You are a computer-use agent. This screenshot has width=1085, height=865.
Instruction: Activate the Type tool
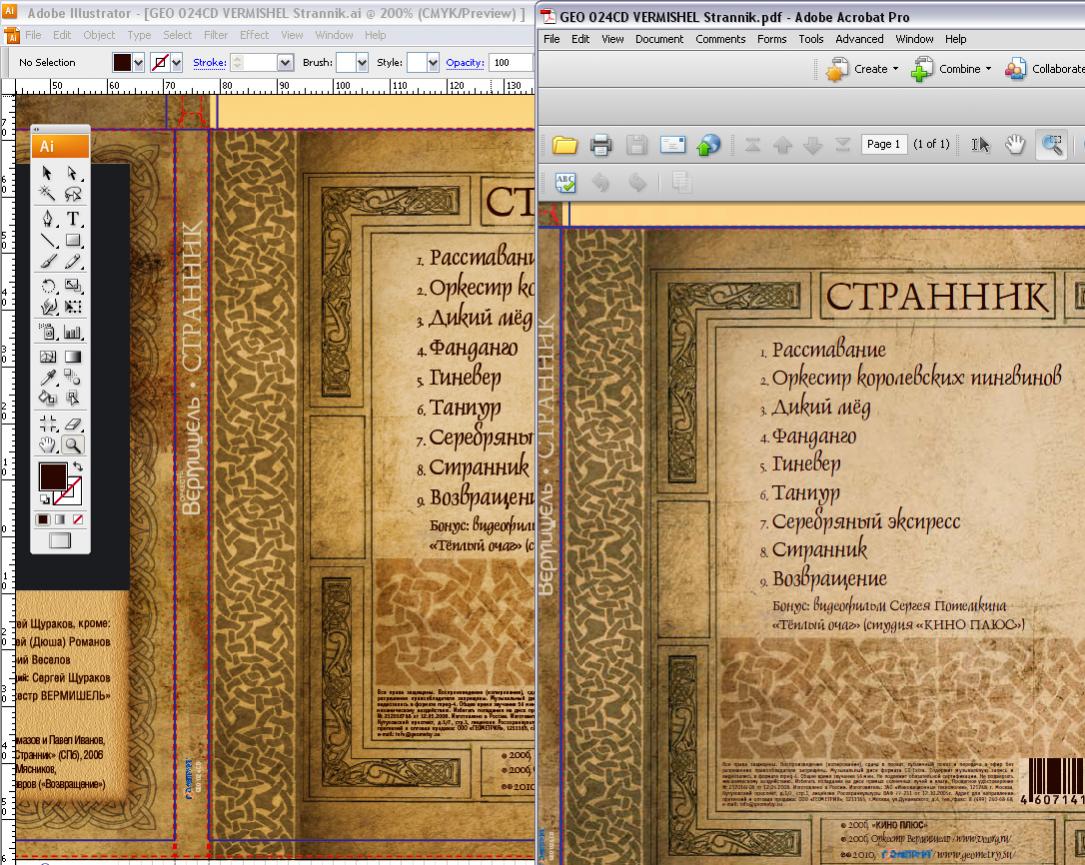coord(72,219)
